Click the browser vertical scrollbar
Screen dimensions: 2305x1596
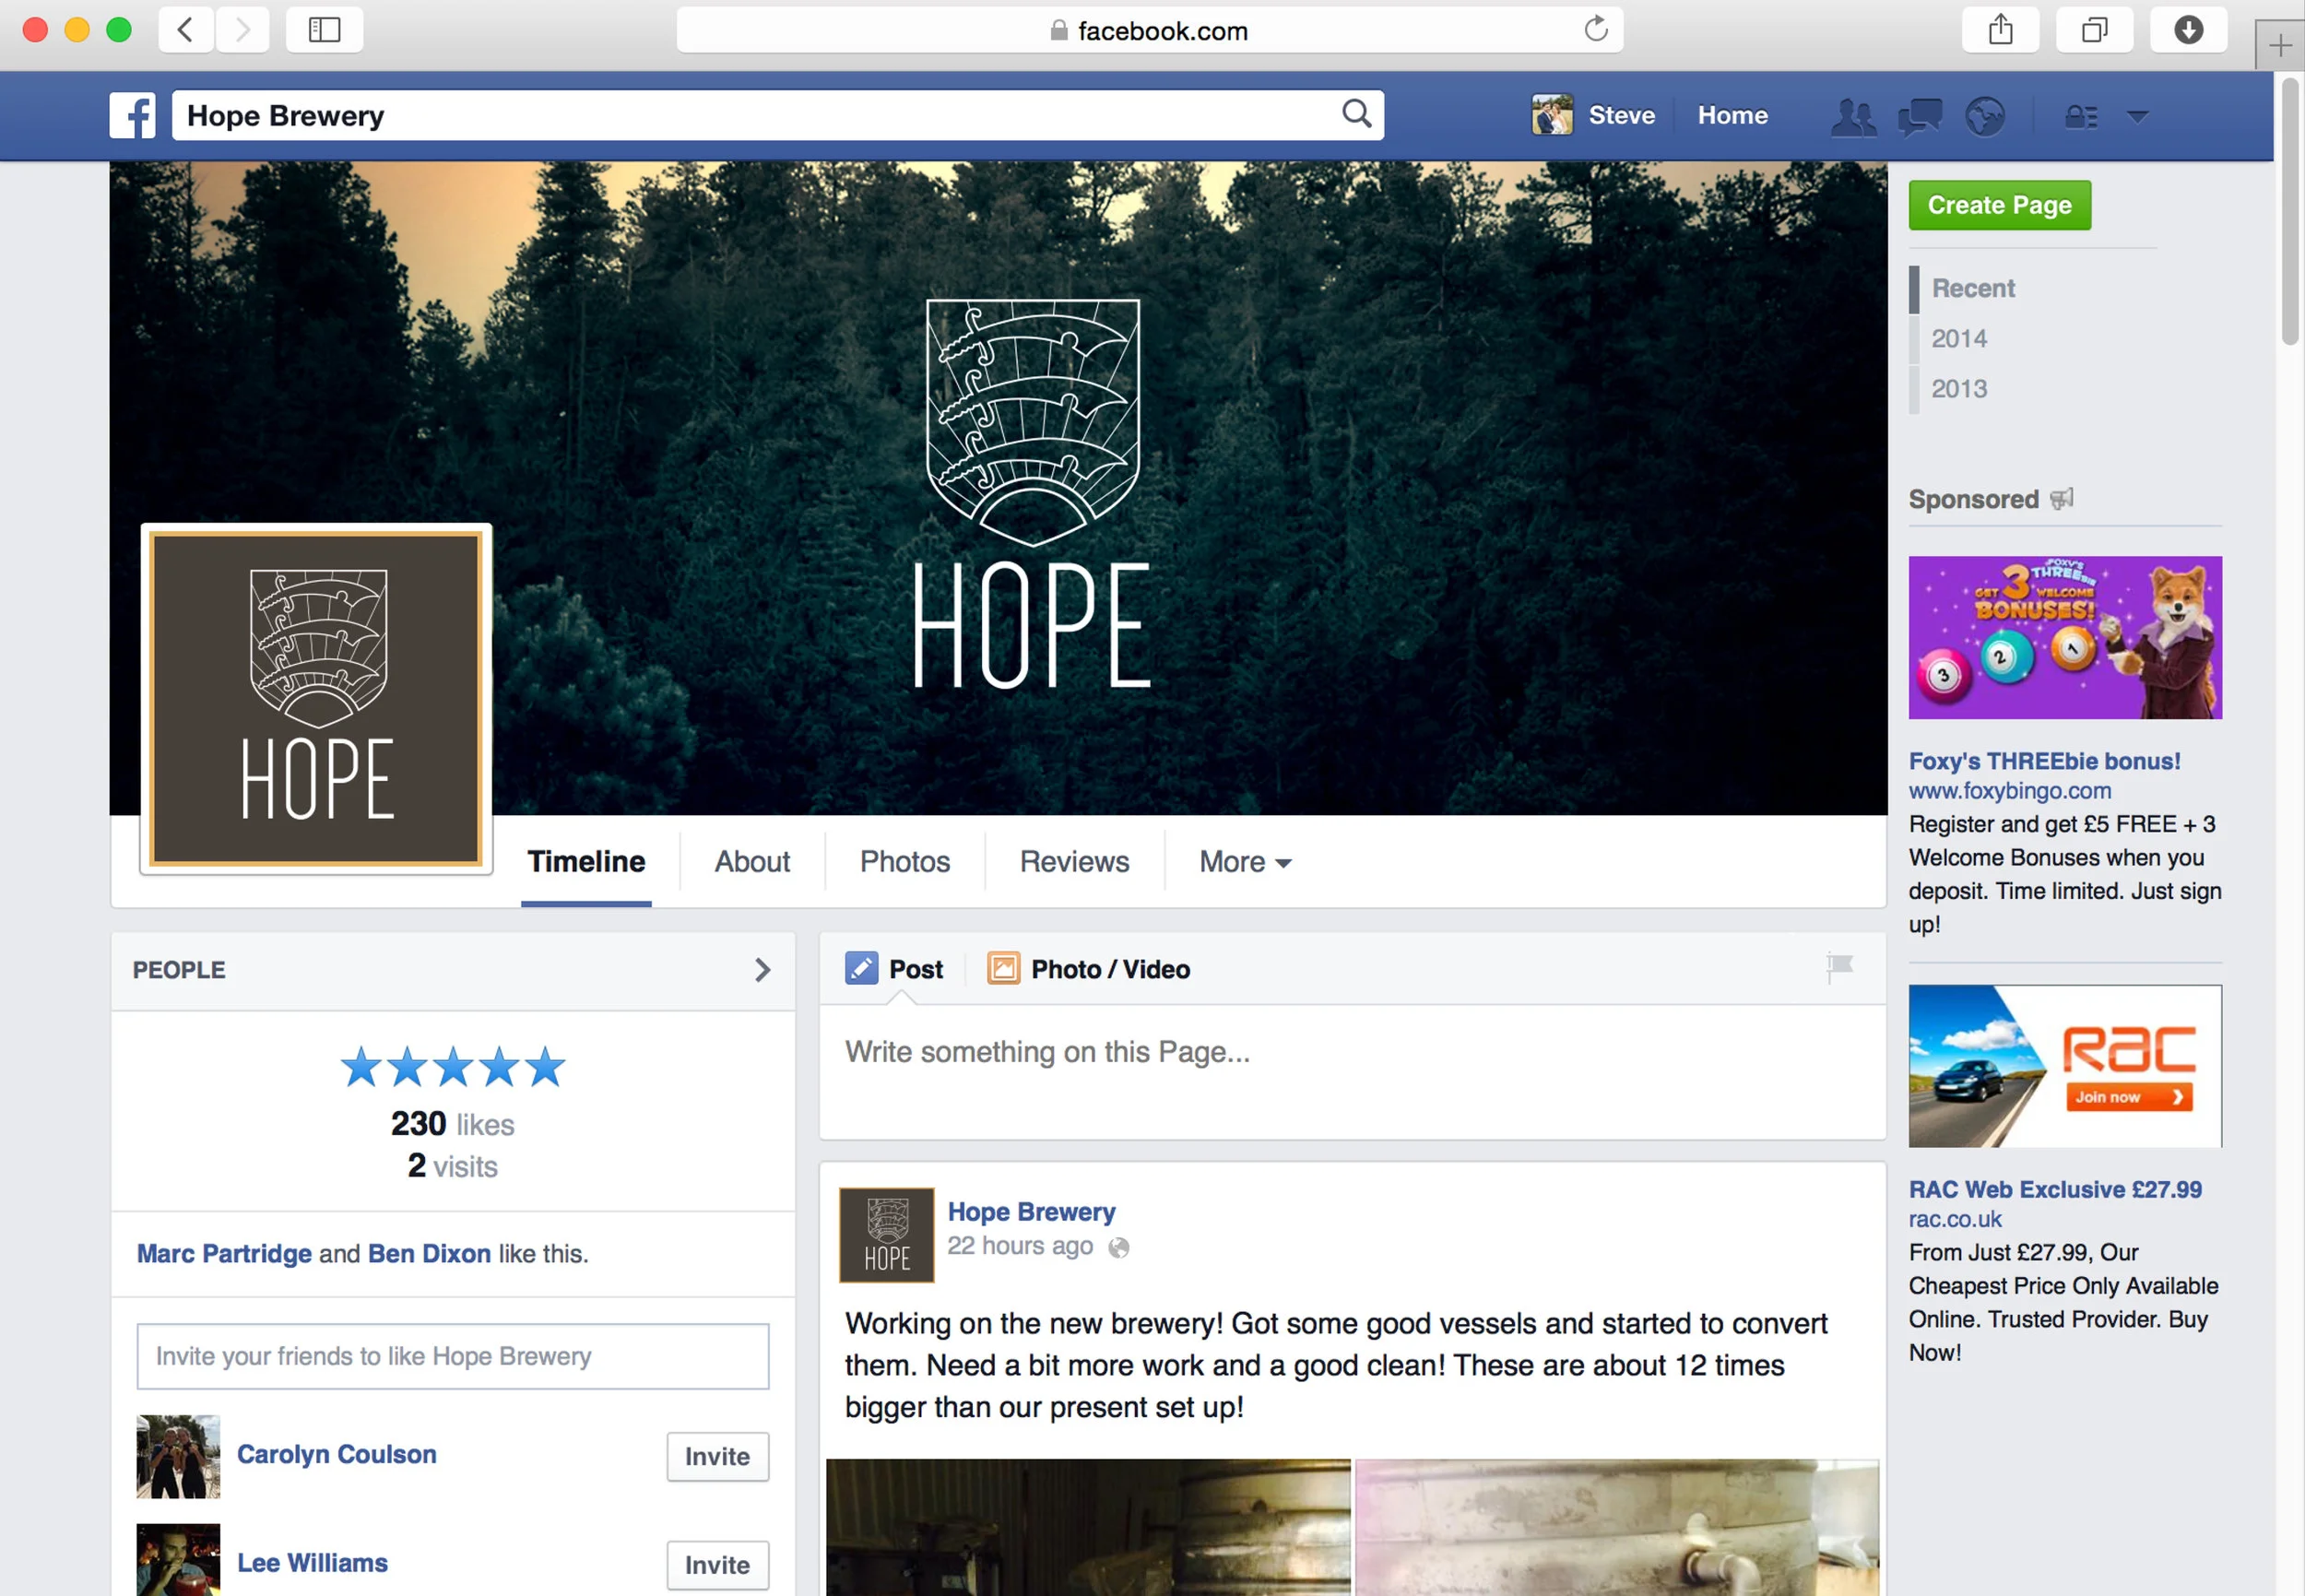(2289, 212)
